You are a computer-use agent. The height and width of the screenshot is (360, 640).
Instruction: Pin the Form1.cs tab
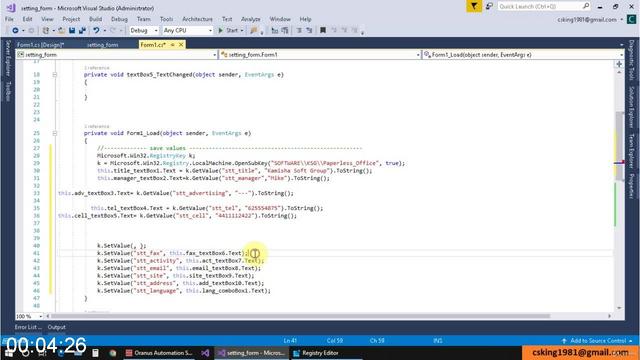(173, 44)
